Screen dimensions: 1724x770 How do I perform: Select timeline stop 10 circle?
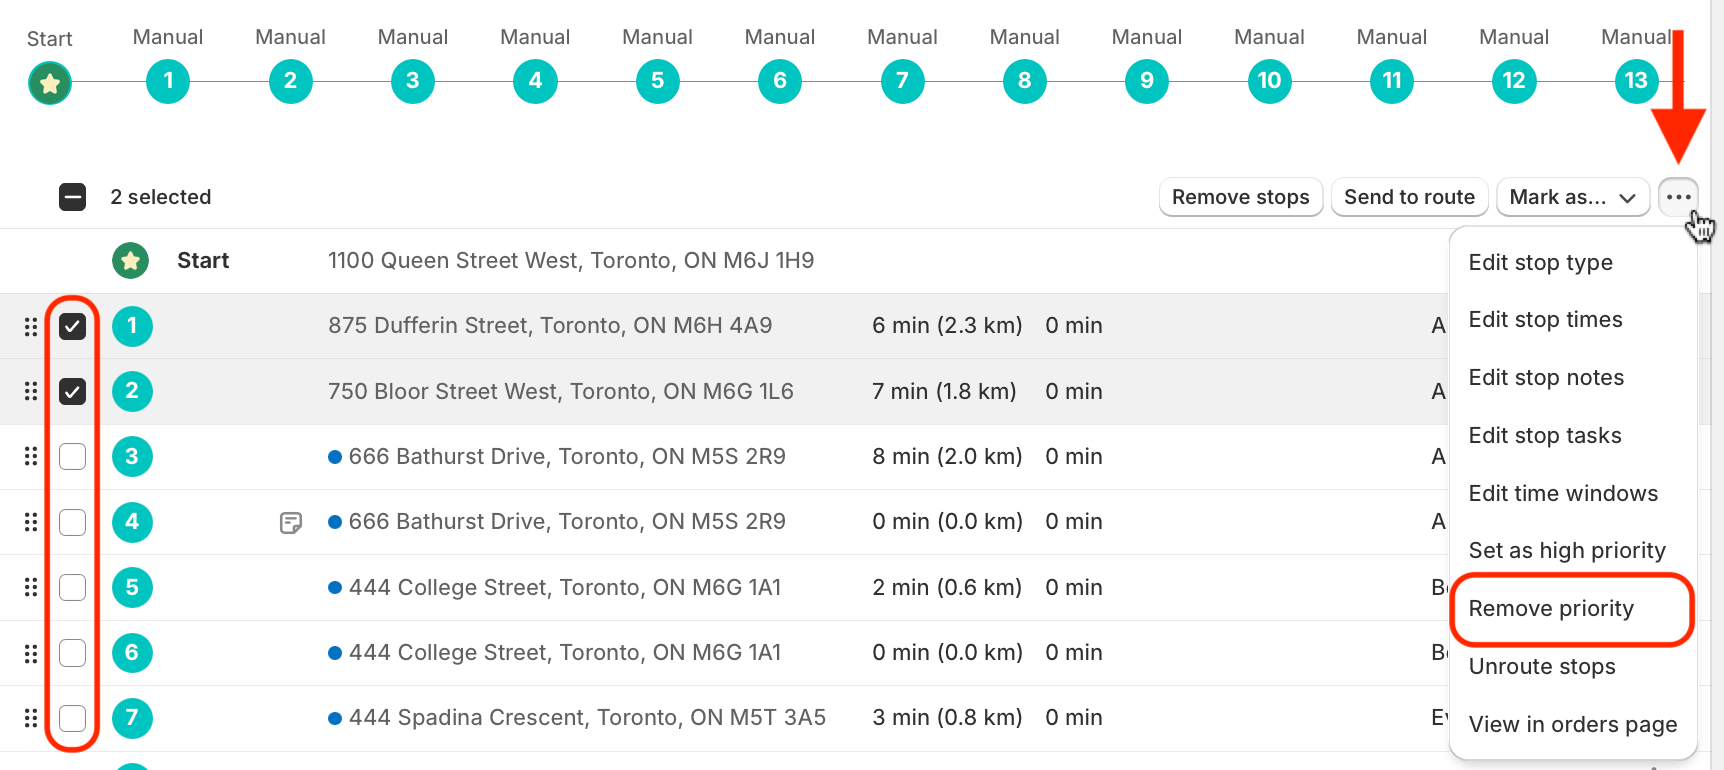[1270, 81]
